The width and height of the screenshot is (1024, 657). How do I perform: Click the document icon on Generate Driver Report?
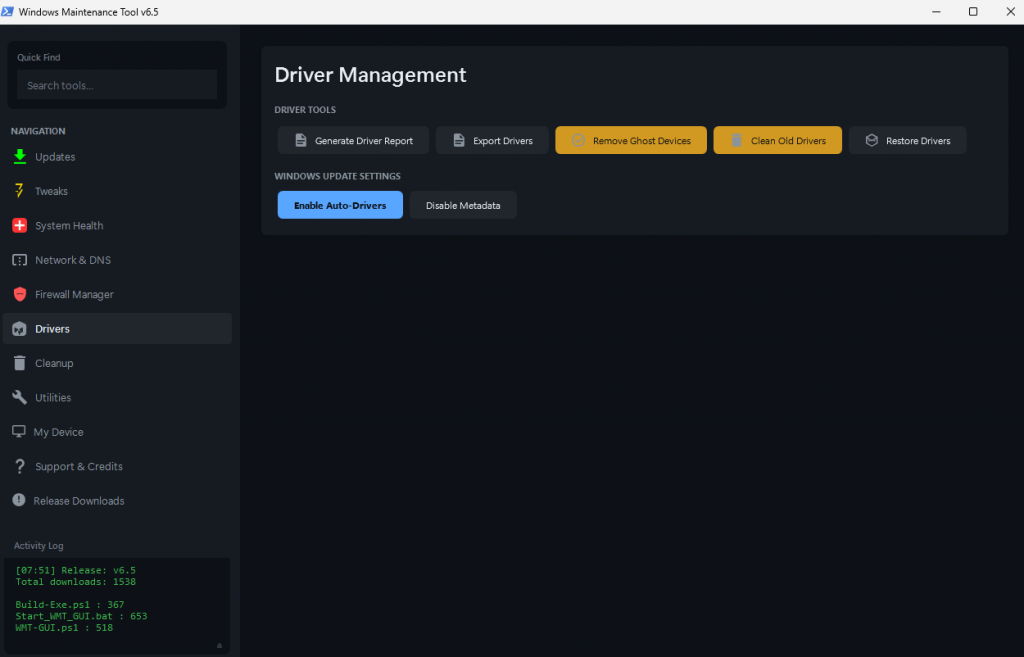pos(300,140)
